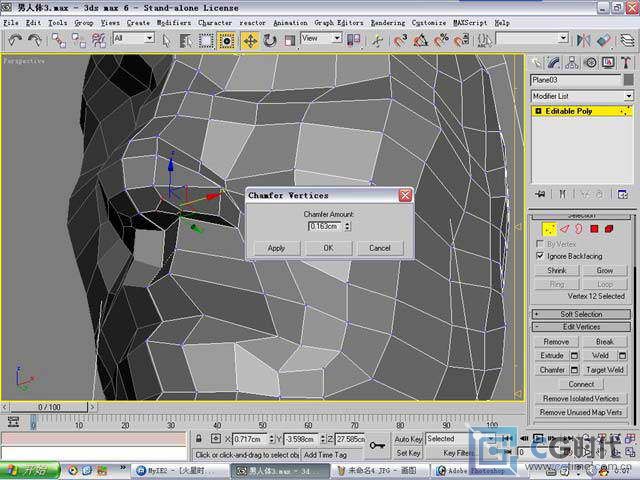Activate the Select and Move tool
640x480 pixels.
250,40
